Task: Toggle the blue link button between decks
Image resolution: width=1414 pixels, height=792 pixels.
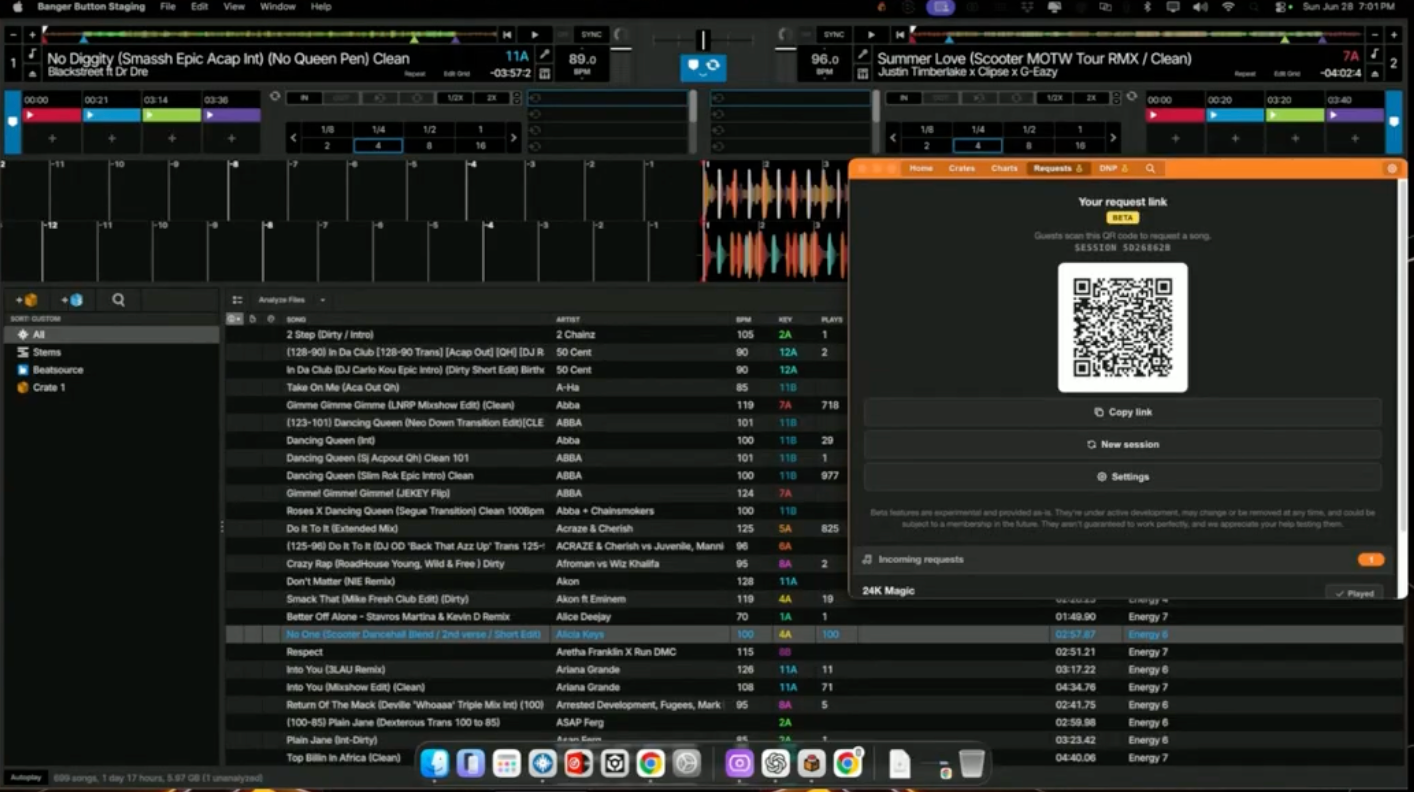Action: [x=703, y=66]
